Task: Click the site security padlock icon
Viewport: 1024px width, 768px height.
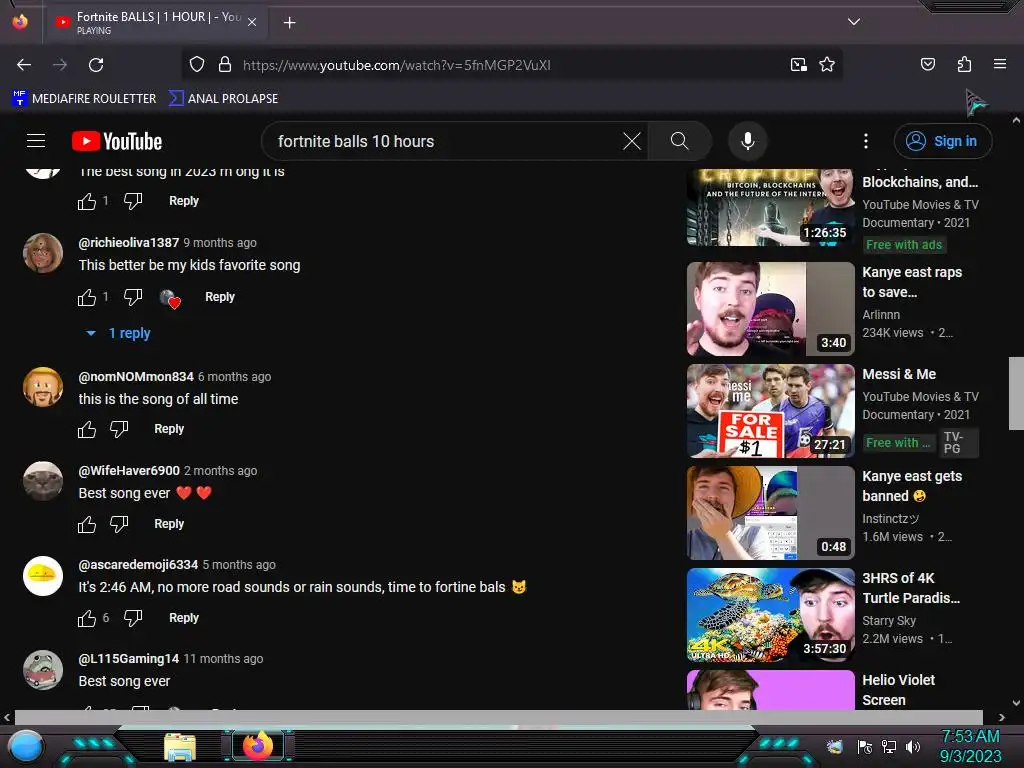Action: click(225, 65)
